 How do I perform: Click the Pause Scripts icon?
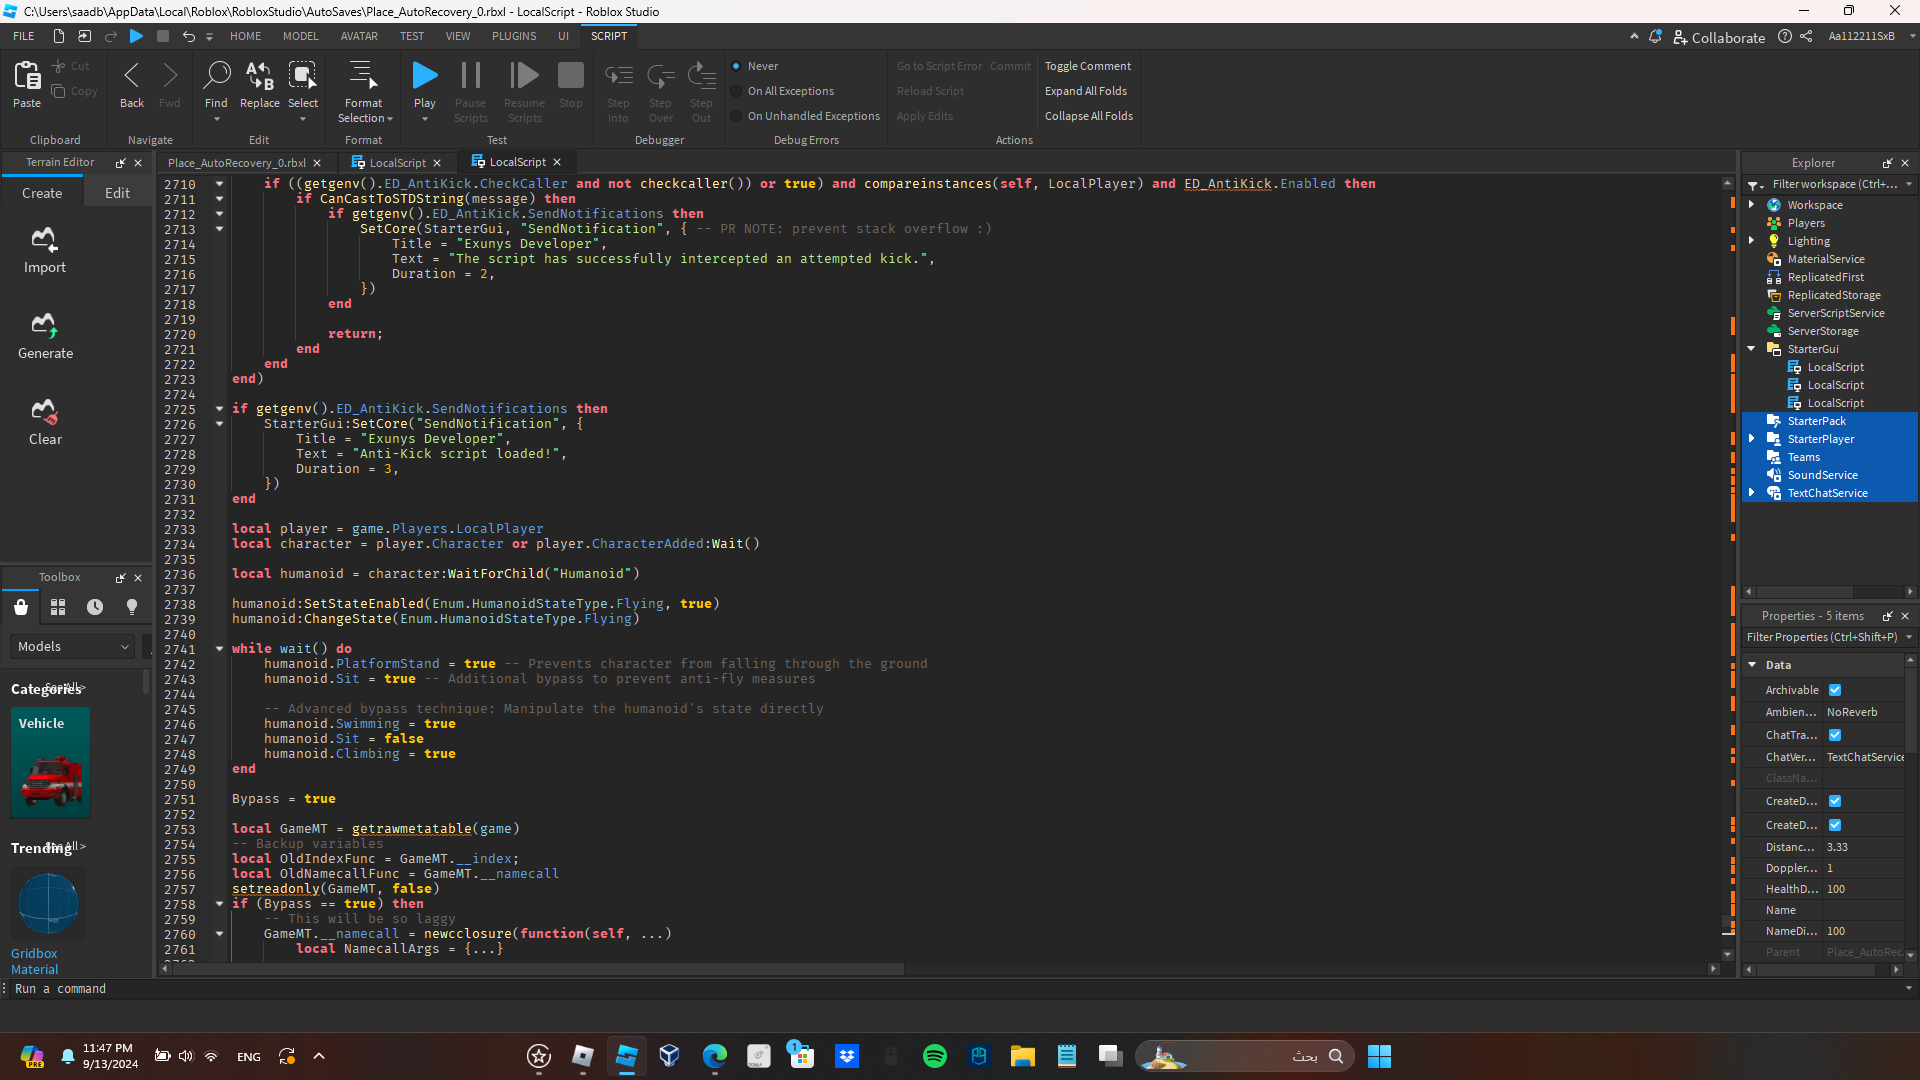470,76
